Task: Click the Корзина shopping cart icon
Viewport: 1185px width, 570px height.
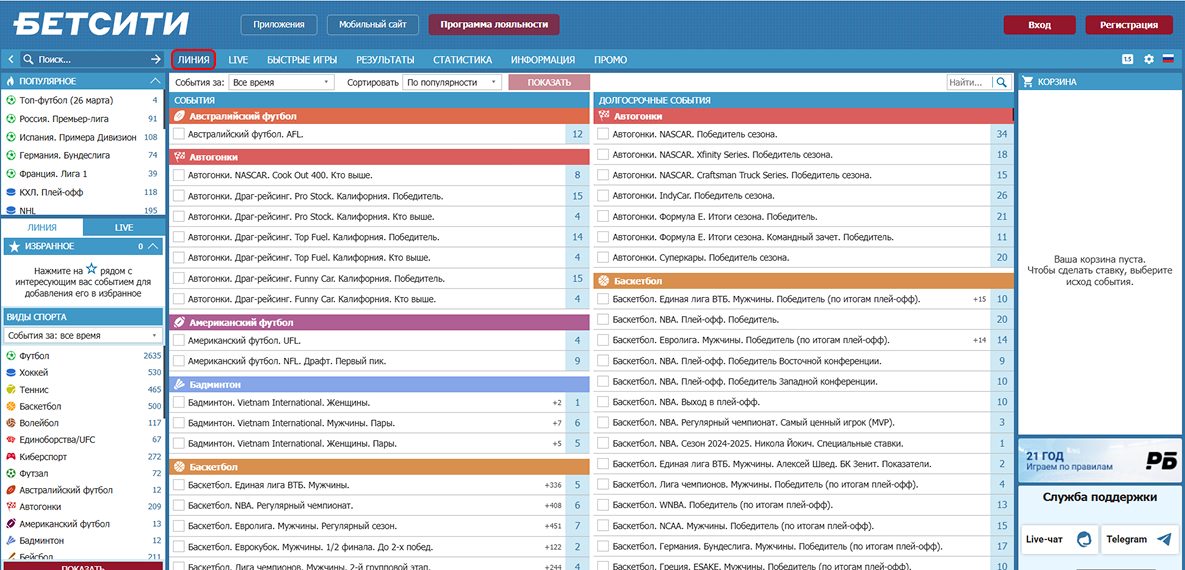Action: pos(1027,82)
